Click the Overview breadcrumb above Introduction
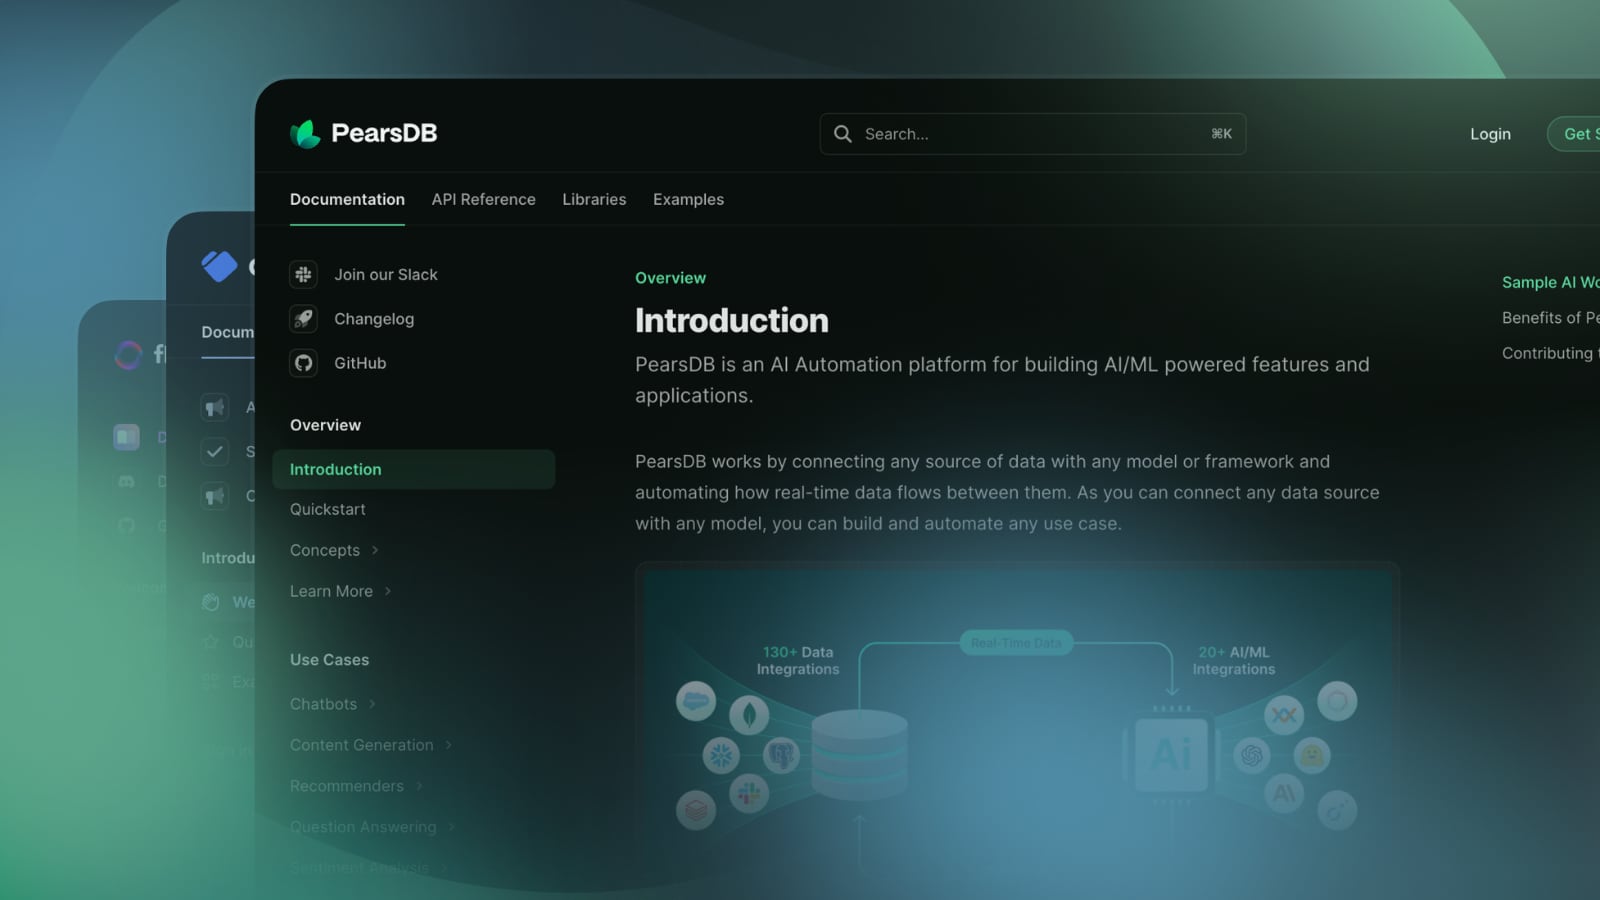This screenshot has width=1600, height=900. click(x=670, y=278)
